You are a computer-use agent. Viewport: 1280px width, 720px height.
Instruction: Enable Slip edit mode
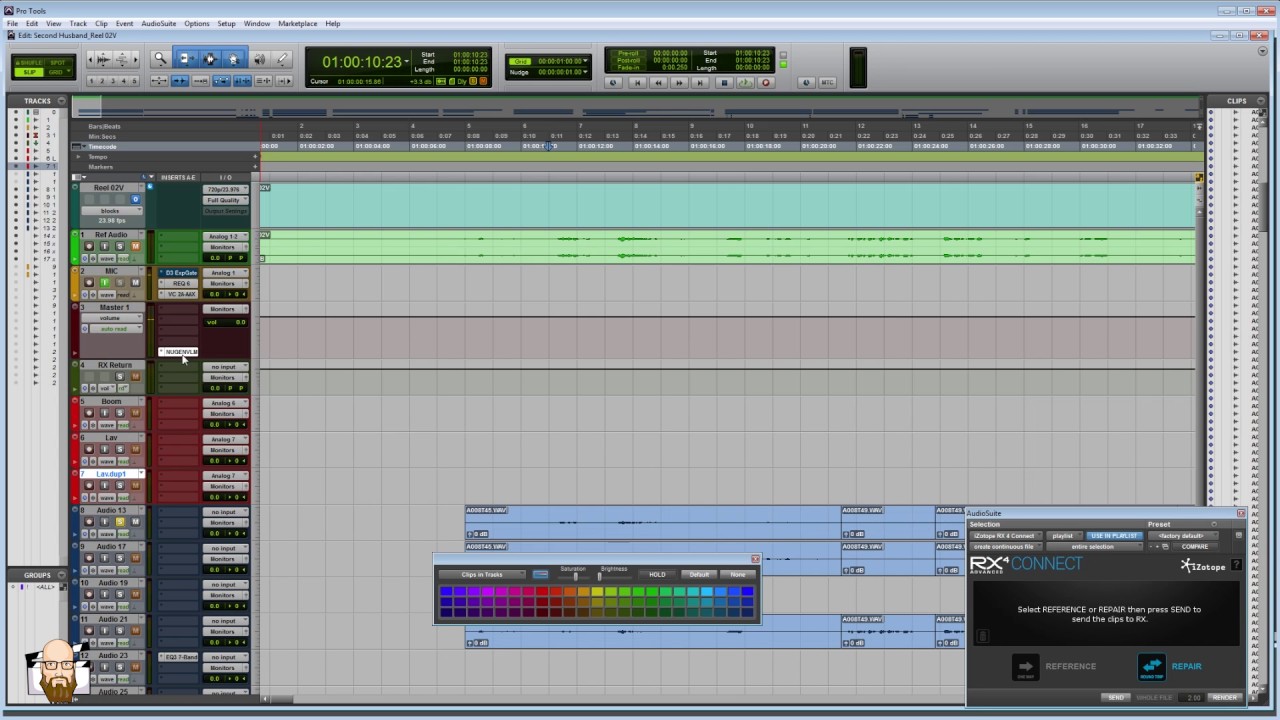coord(29,72)
